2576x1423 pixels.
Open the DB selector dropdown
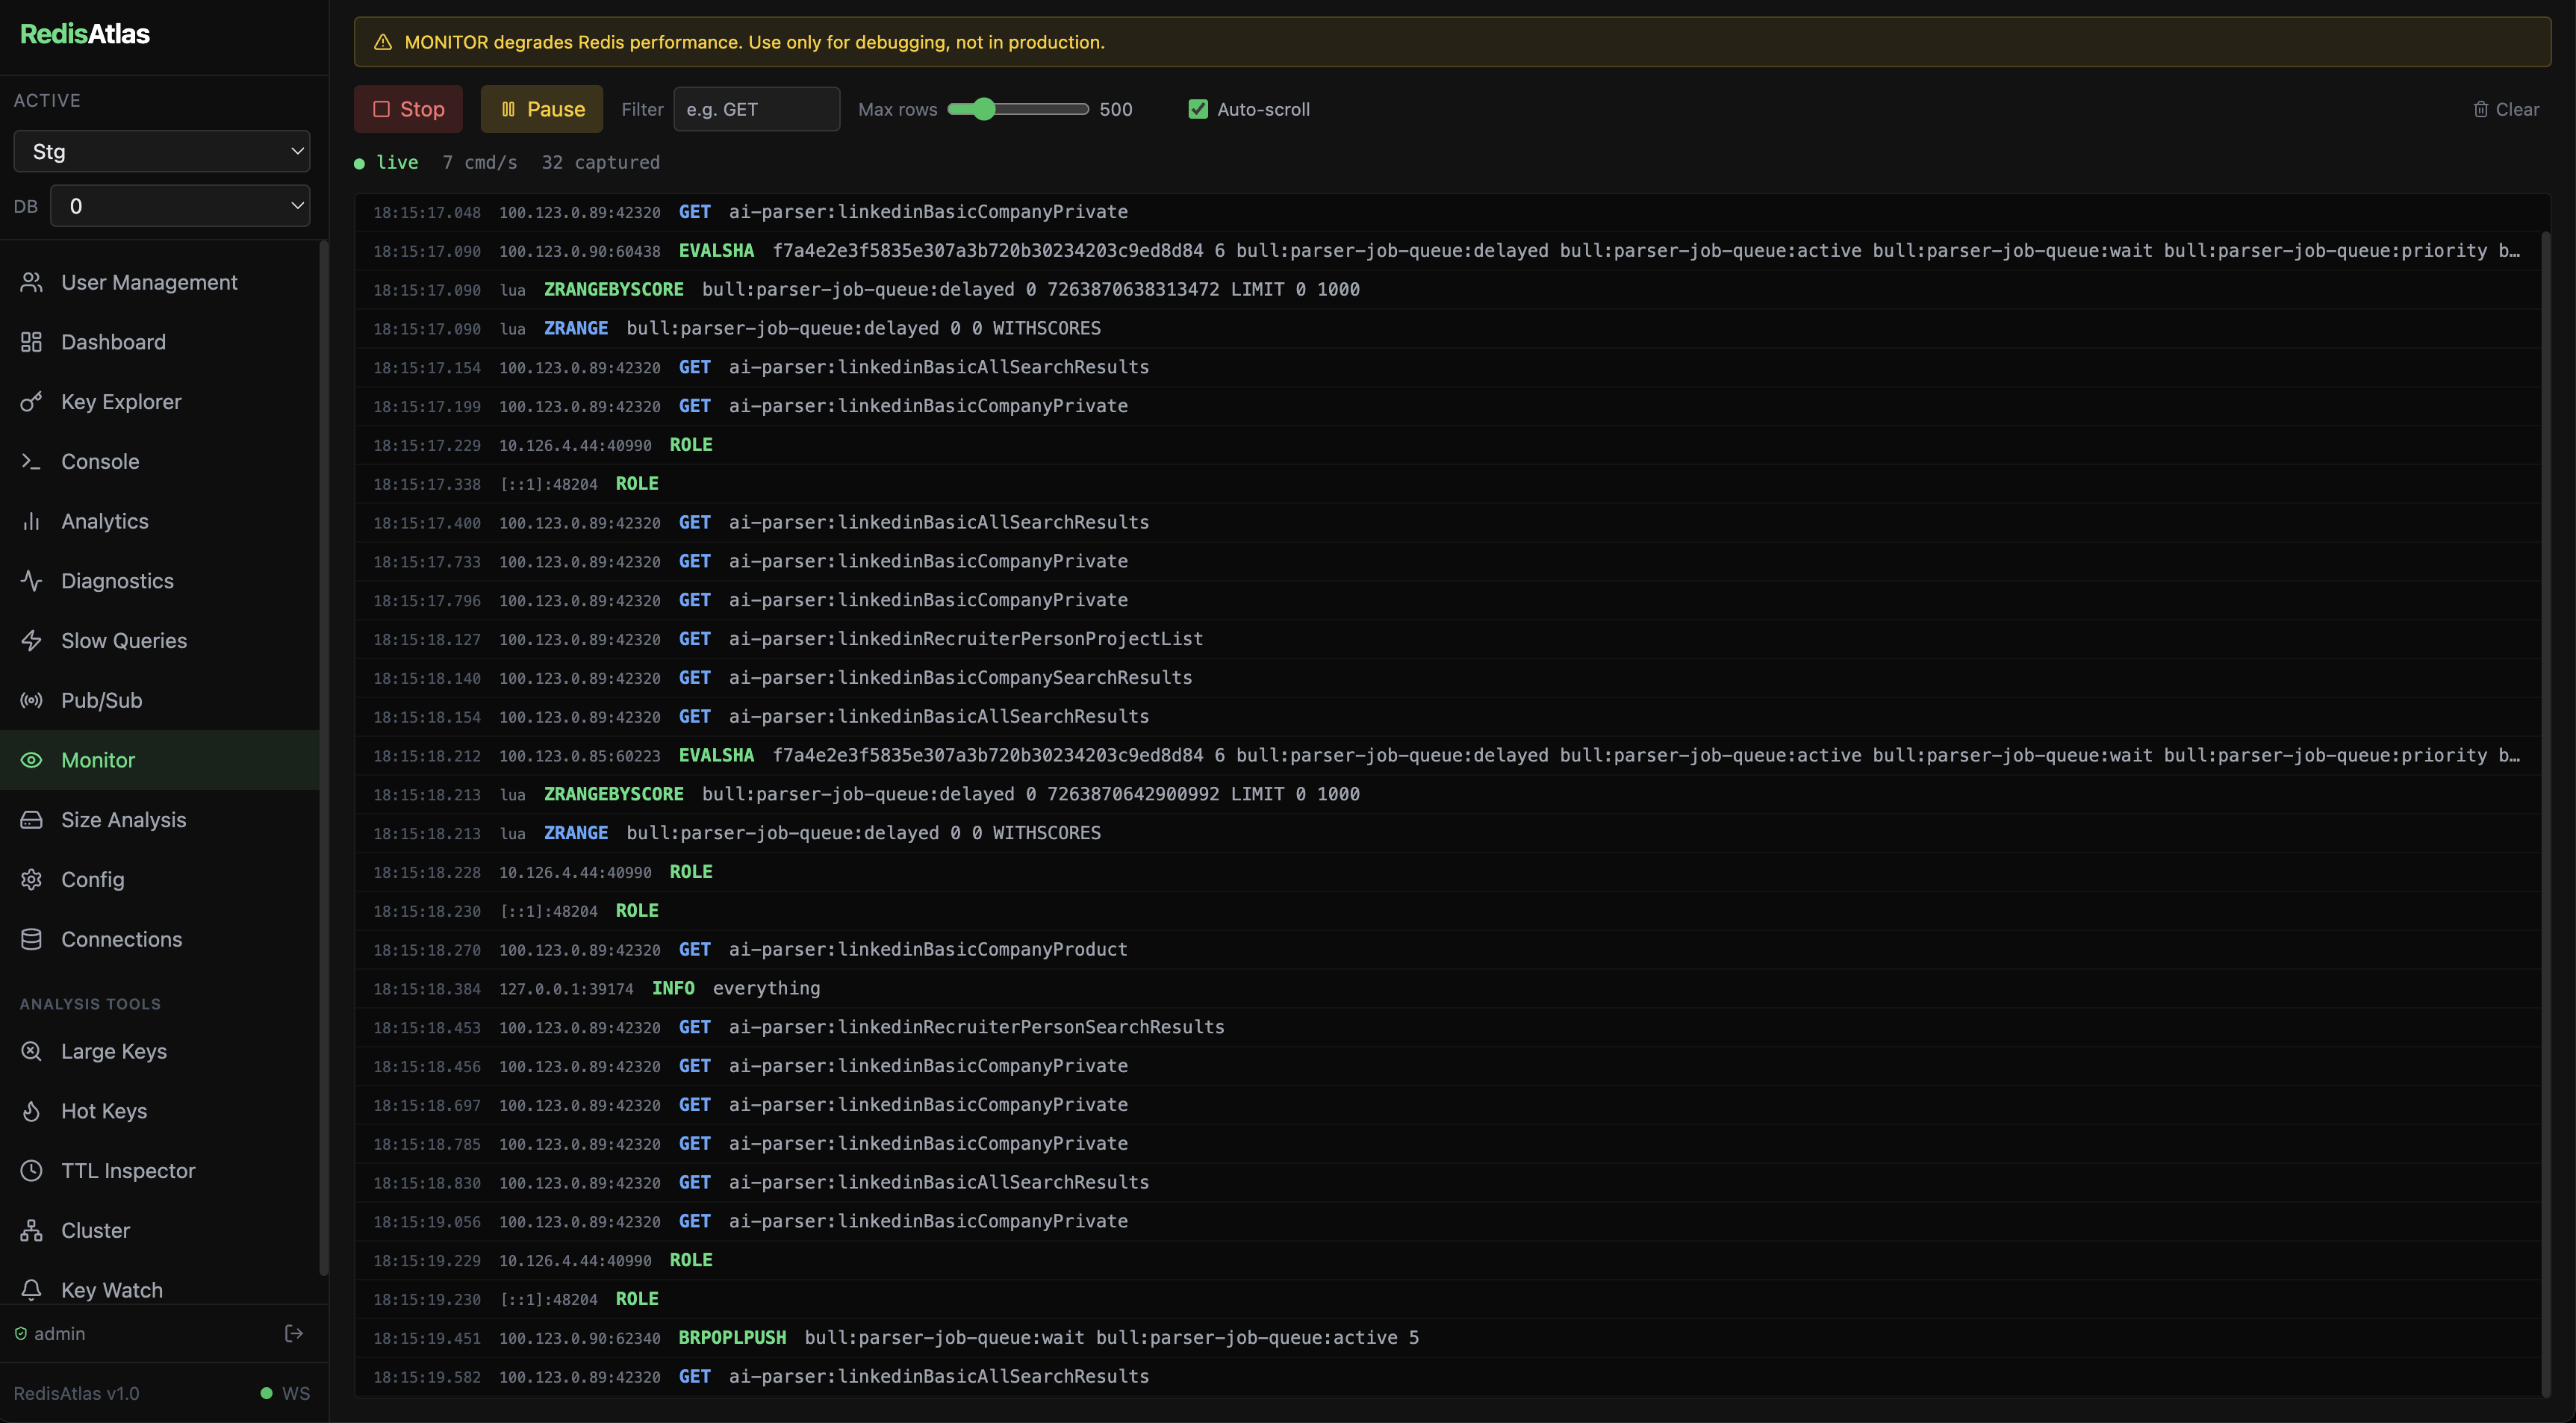click(x=180, y=206)
